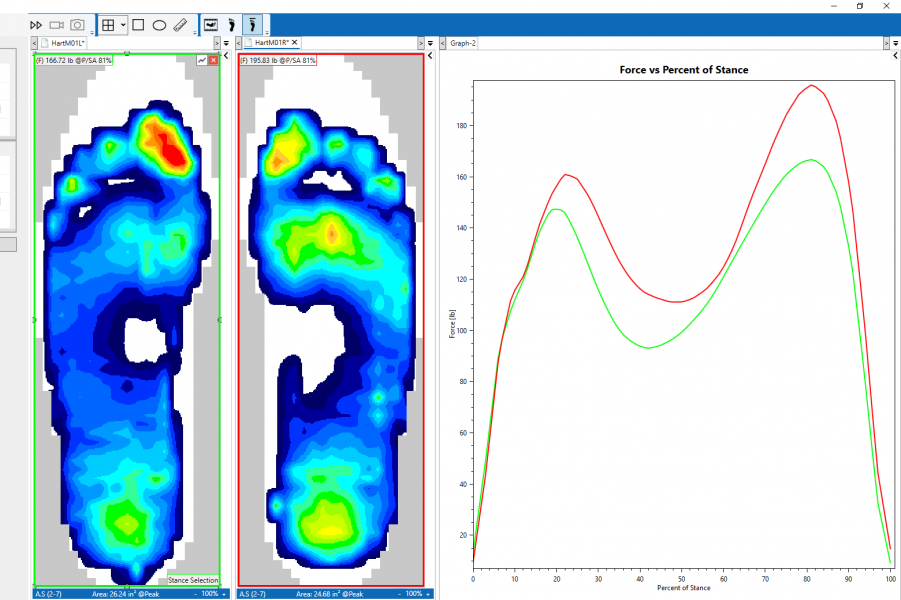Image resolution: width=901 pixels, height=600 pixels.
Task: Close the HartM01R tab
Action: 295,44
